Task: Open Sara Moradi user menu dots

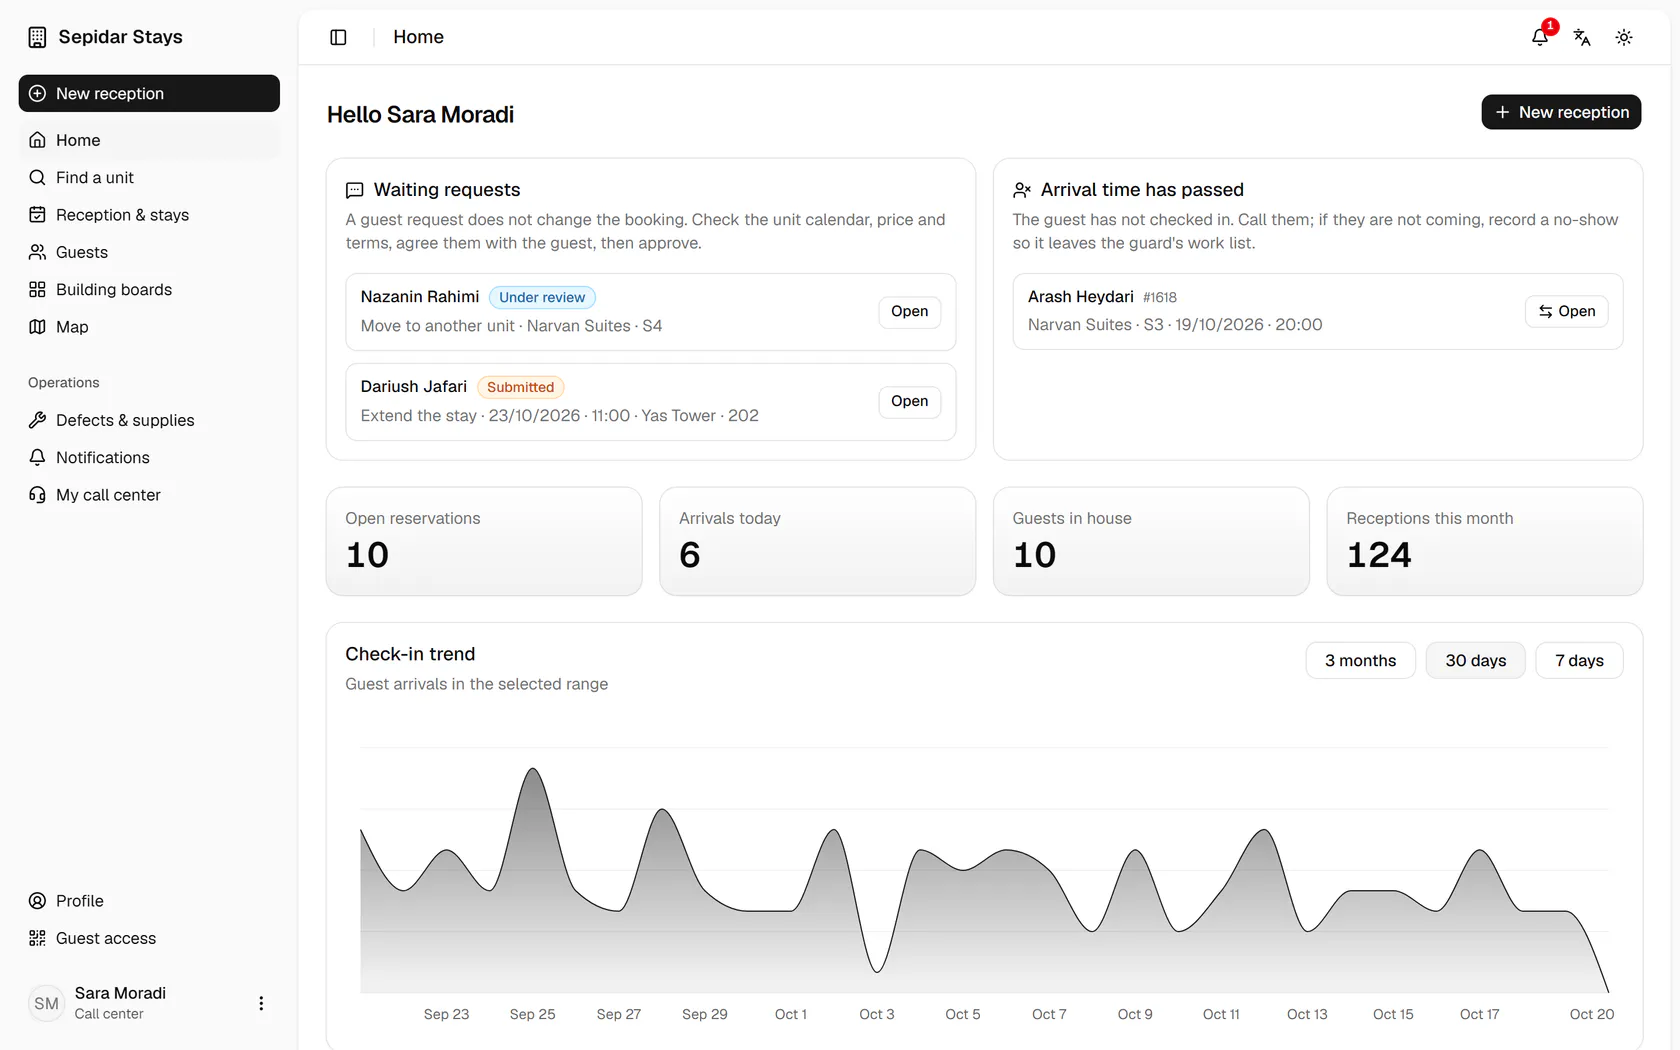Action: coord(261,1003)
